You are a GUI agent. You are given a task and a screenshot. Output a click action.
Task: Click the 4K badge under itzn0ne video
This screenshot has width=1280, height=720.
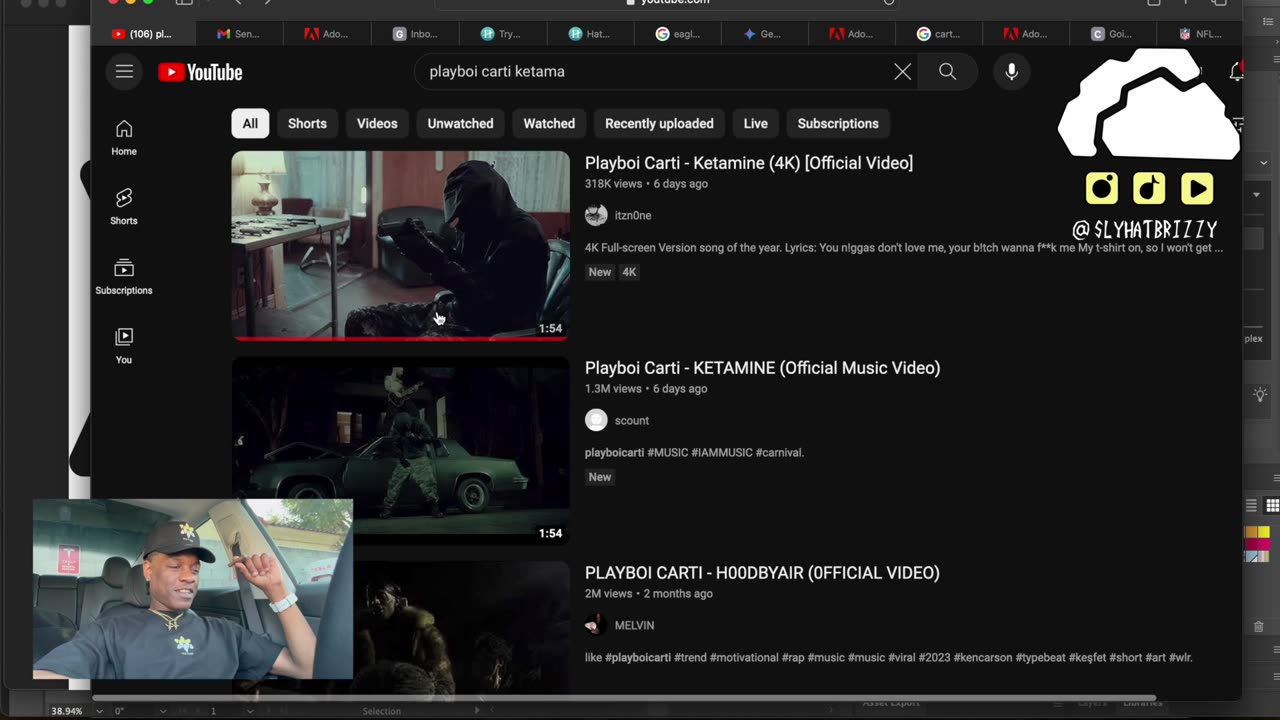pyautogui.click(x=629, y=272)
